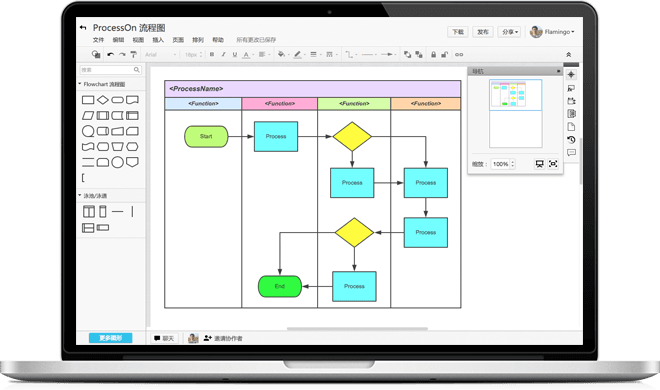
Task: Open the text alignment dropdown
Action: click(x=263, y=54)
